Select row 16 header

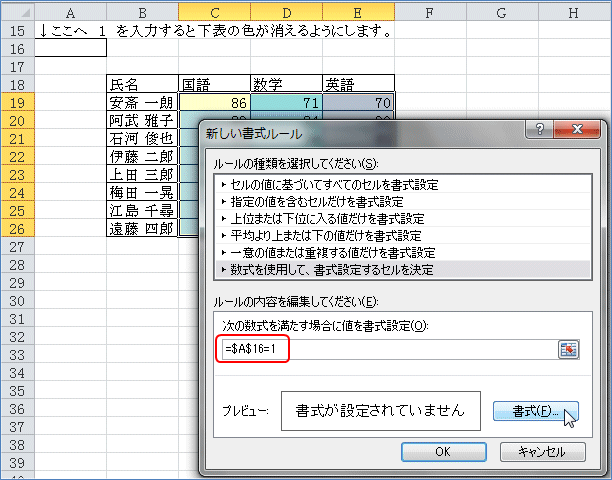pyautogui.click(x=18, y=48)
